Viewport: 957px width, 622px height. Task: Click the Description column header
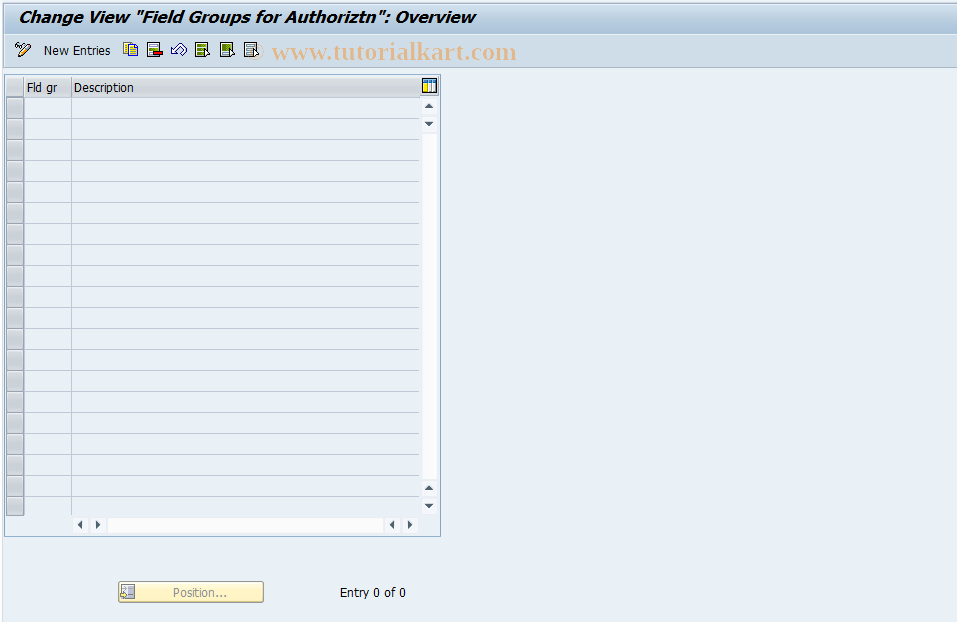point(245,87)
